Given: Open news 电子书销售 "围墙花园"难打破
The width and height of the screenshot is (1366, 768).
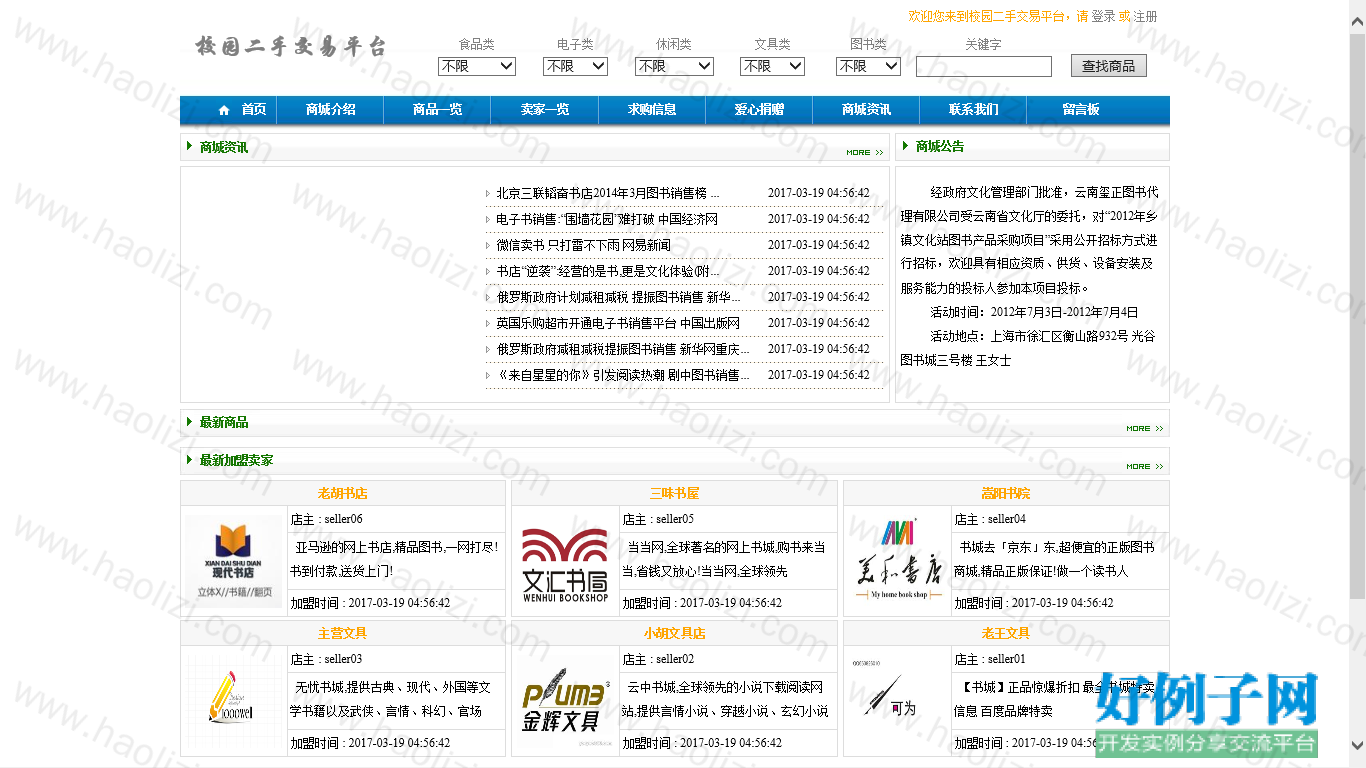Looking at the screenshot, I should tap(606, 219).
